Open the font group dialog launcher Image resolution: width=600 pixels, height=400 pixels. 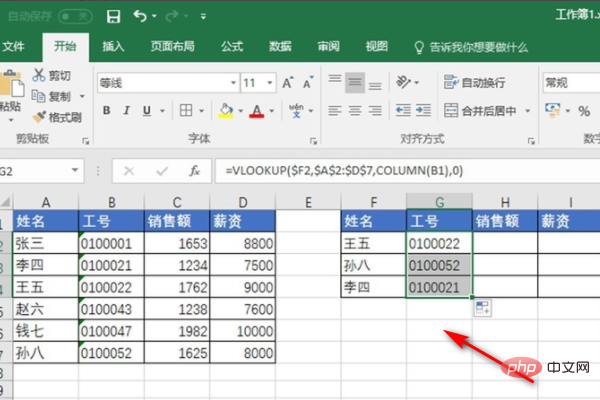point(313,142)
